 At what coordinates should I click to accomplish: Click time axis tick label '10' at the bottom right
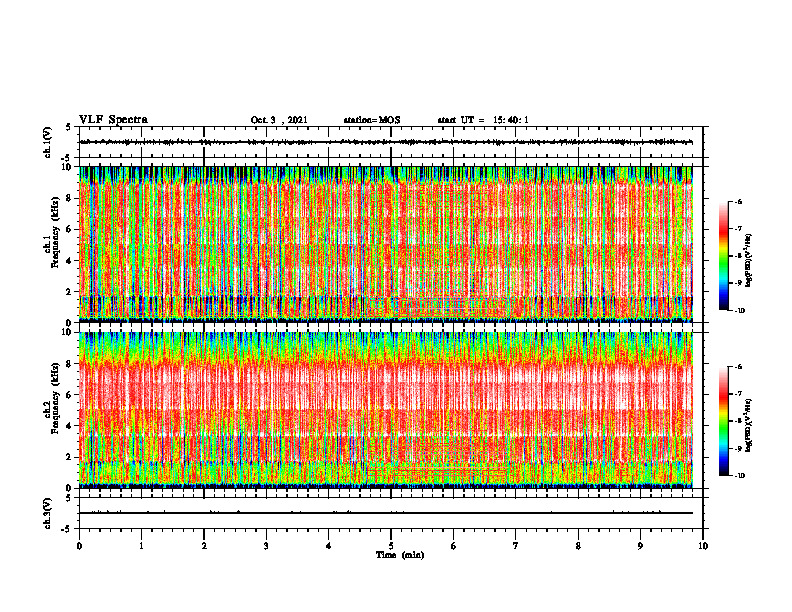coord(703,546)
